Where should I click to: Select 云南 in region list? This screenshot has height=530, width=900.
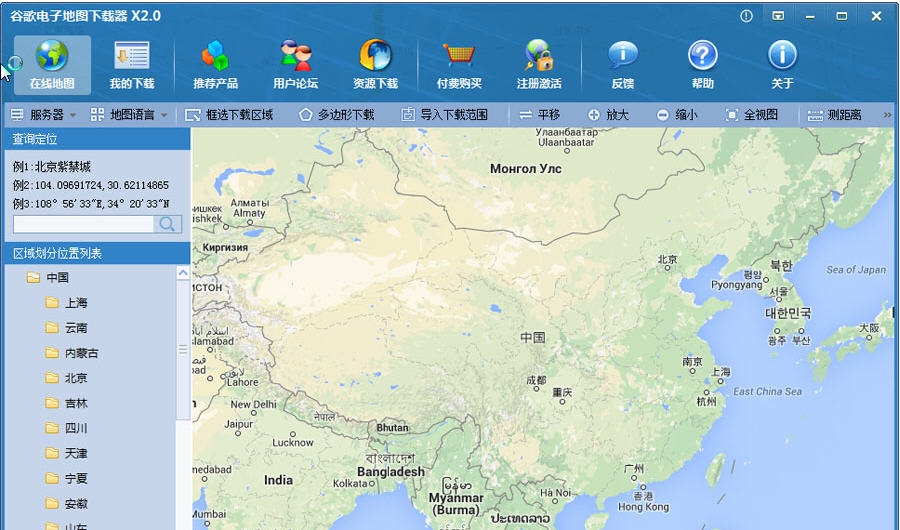pyautogui.click(x=67, y=328)
